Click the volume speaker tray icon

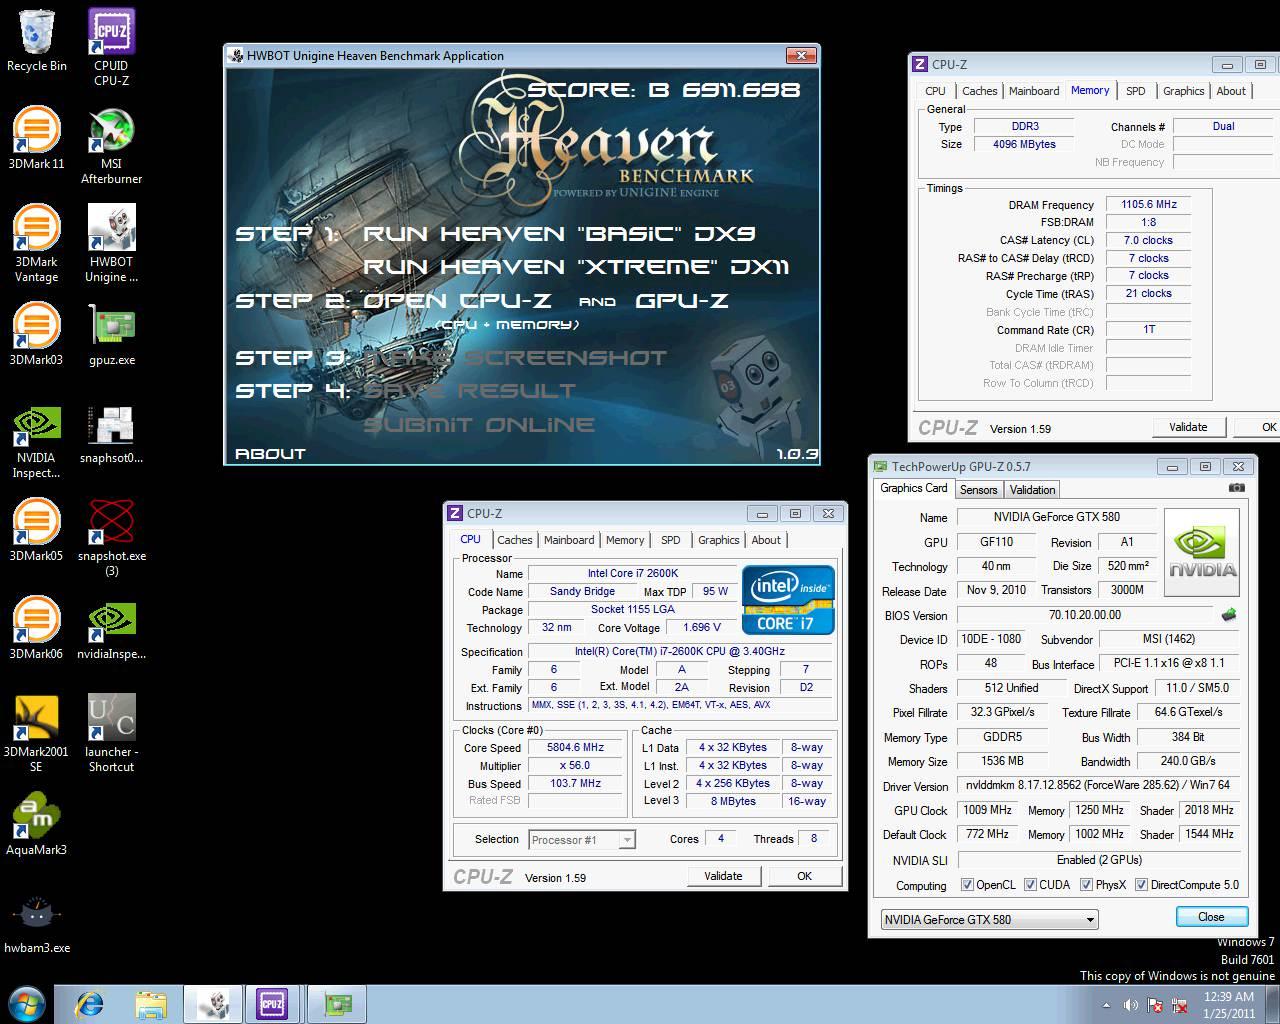(x=1131, y=1005)
